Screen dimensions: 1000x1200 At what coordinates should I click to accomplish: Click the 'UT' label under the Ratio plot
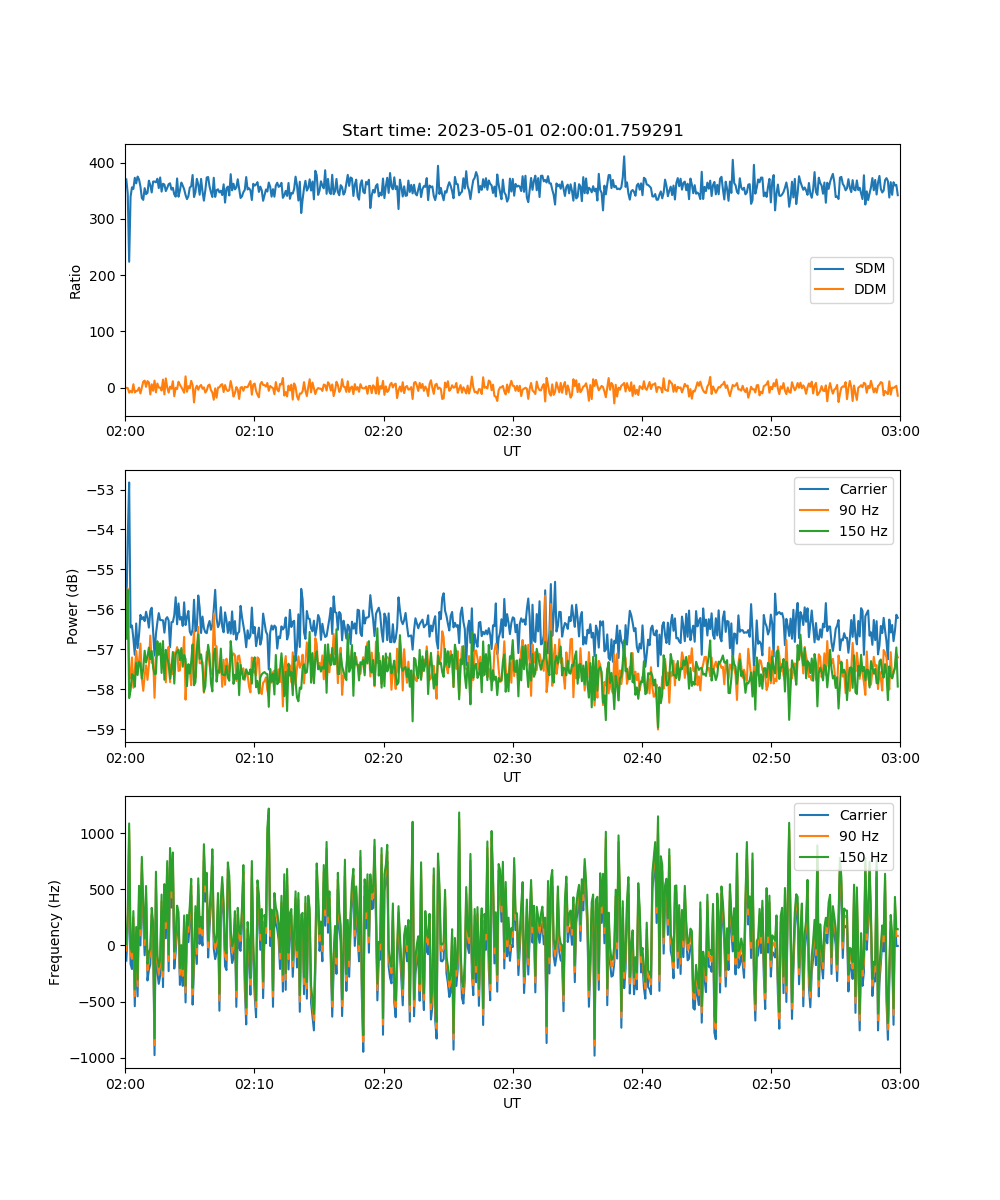point(512,451)
